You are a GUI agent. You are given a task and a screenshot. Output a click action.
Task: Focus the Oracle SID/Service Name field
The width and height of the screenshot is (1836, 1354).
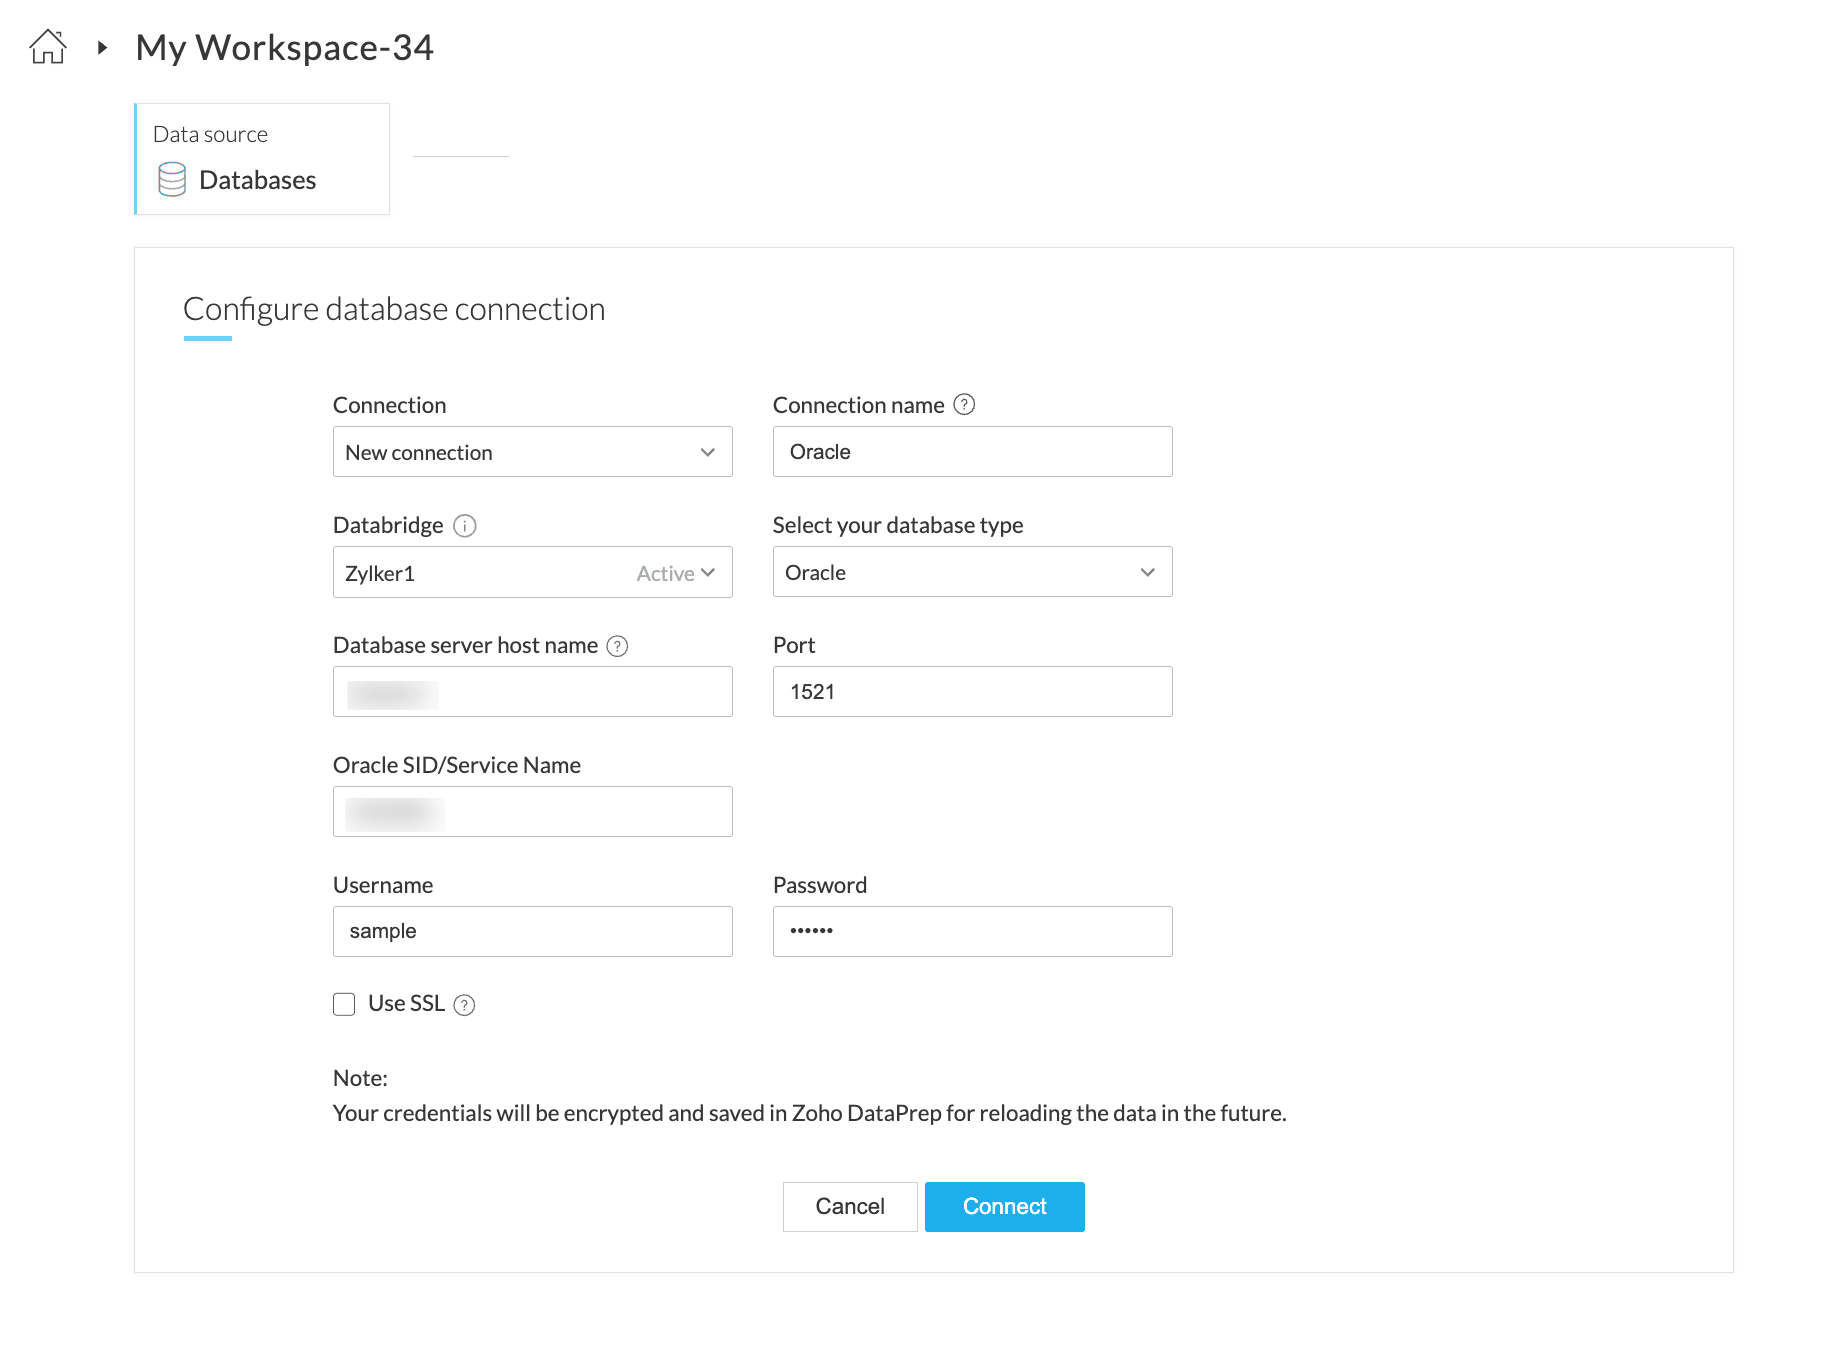coord(532,812)
